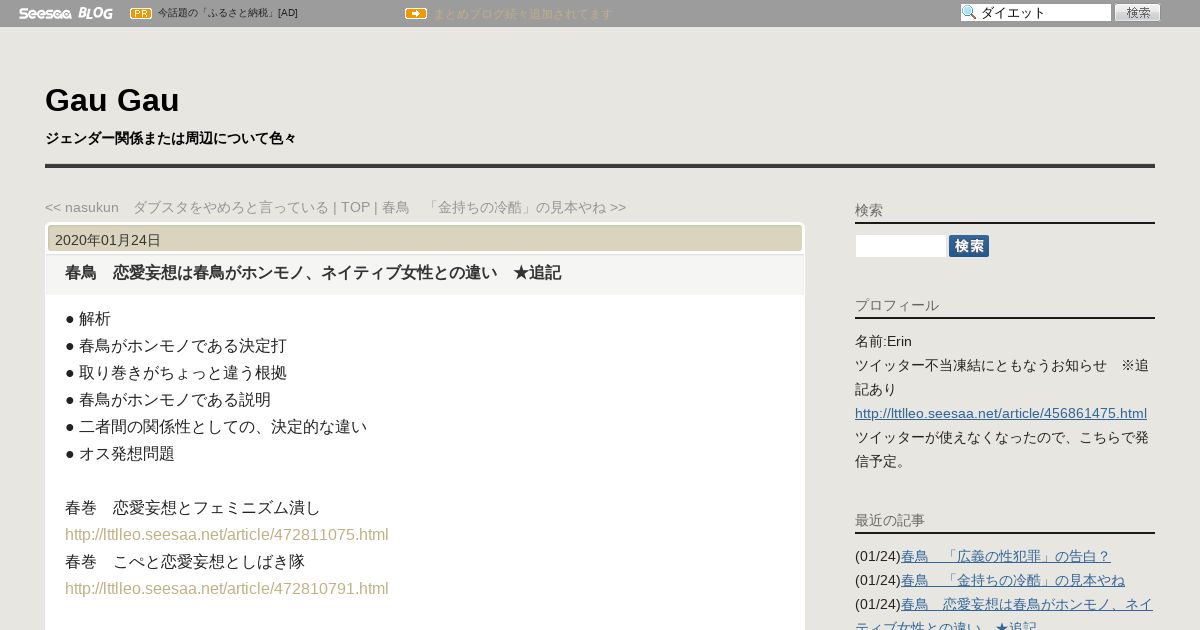Click the text 春巻 こぺと恋愛妄想としばき隊
The height and width of the screenshot is (630, 1200).
point(185,562)
